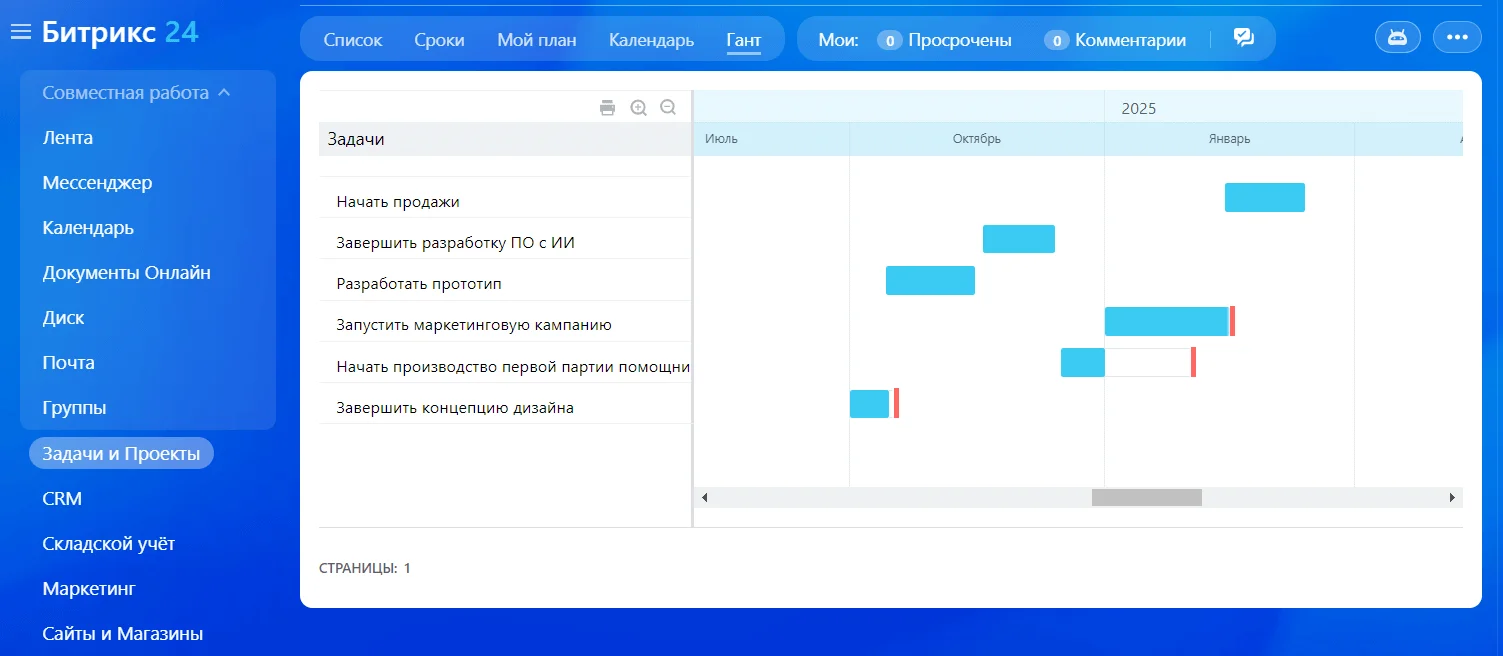Screen dimensions: 1503x656
Task: Open the hamburger menu next to Битрикс 24
Action: [21, 33]
